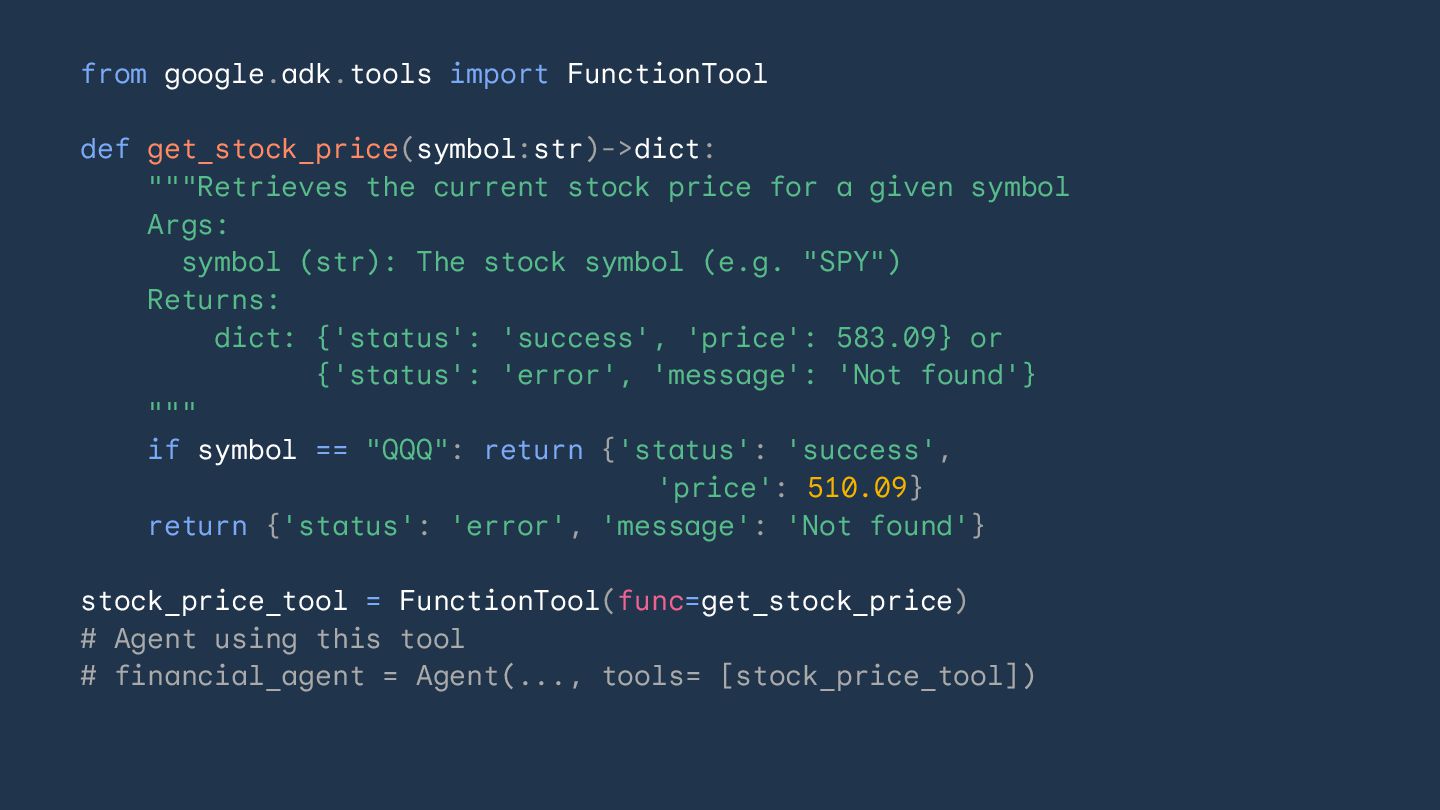The image size is (1440, 810).
Task: Click the 'Args:' docstring heading
Action: [188, 225]
